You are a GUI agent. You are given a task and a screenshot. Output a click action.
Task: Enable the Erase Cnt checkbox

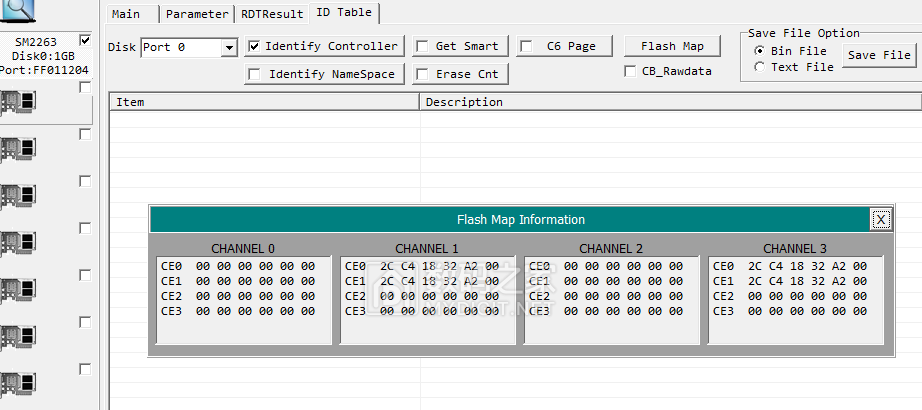click(x=422, y=75)
